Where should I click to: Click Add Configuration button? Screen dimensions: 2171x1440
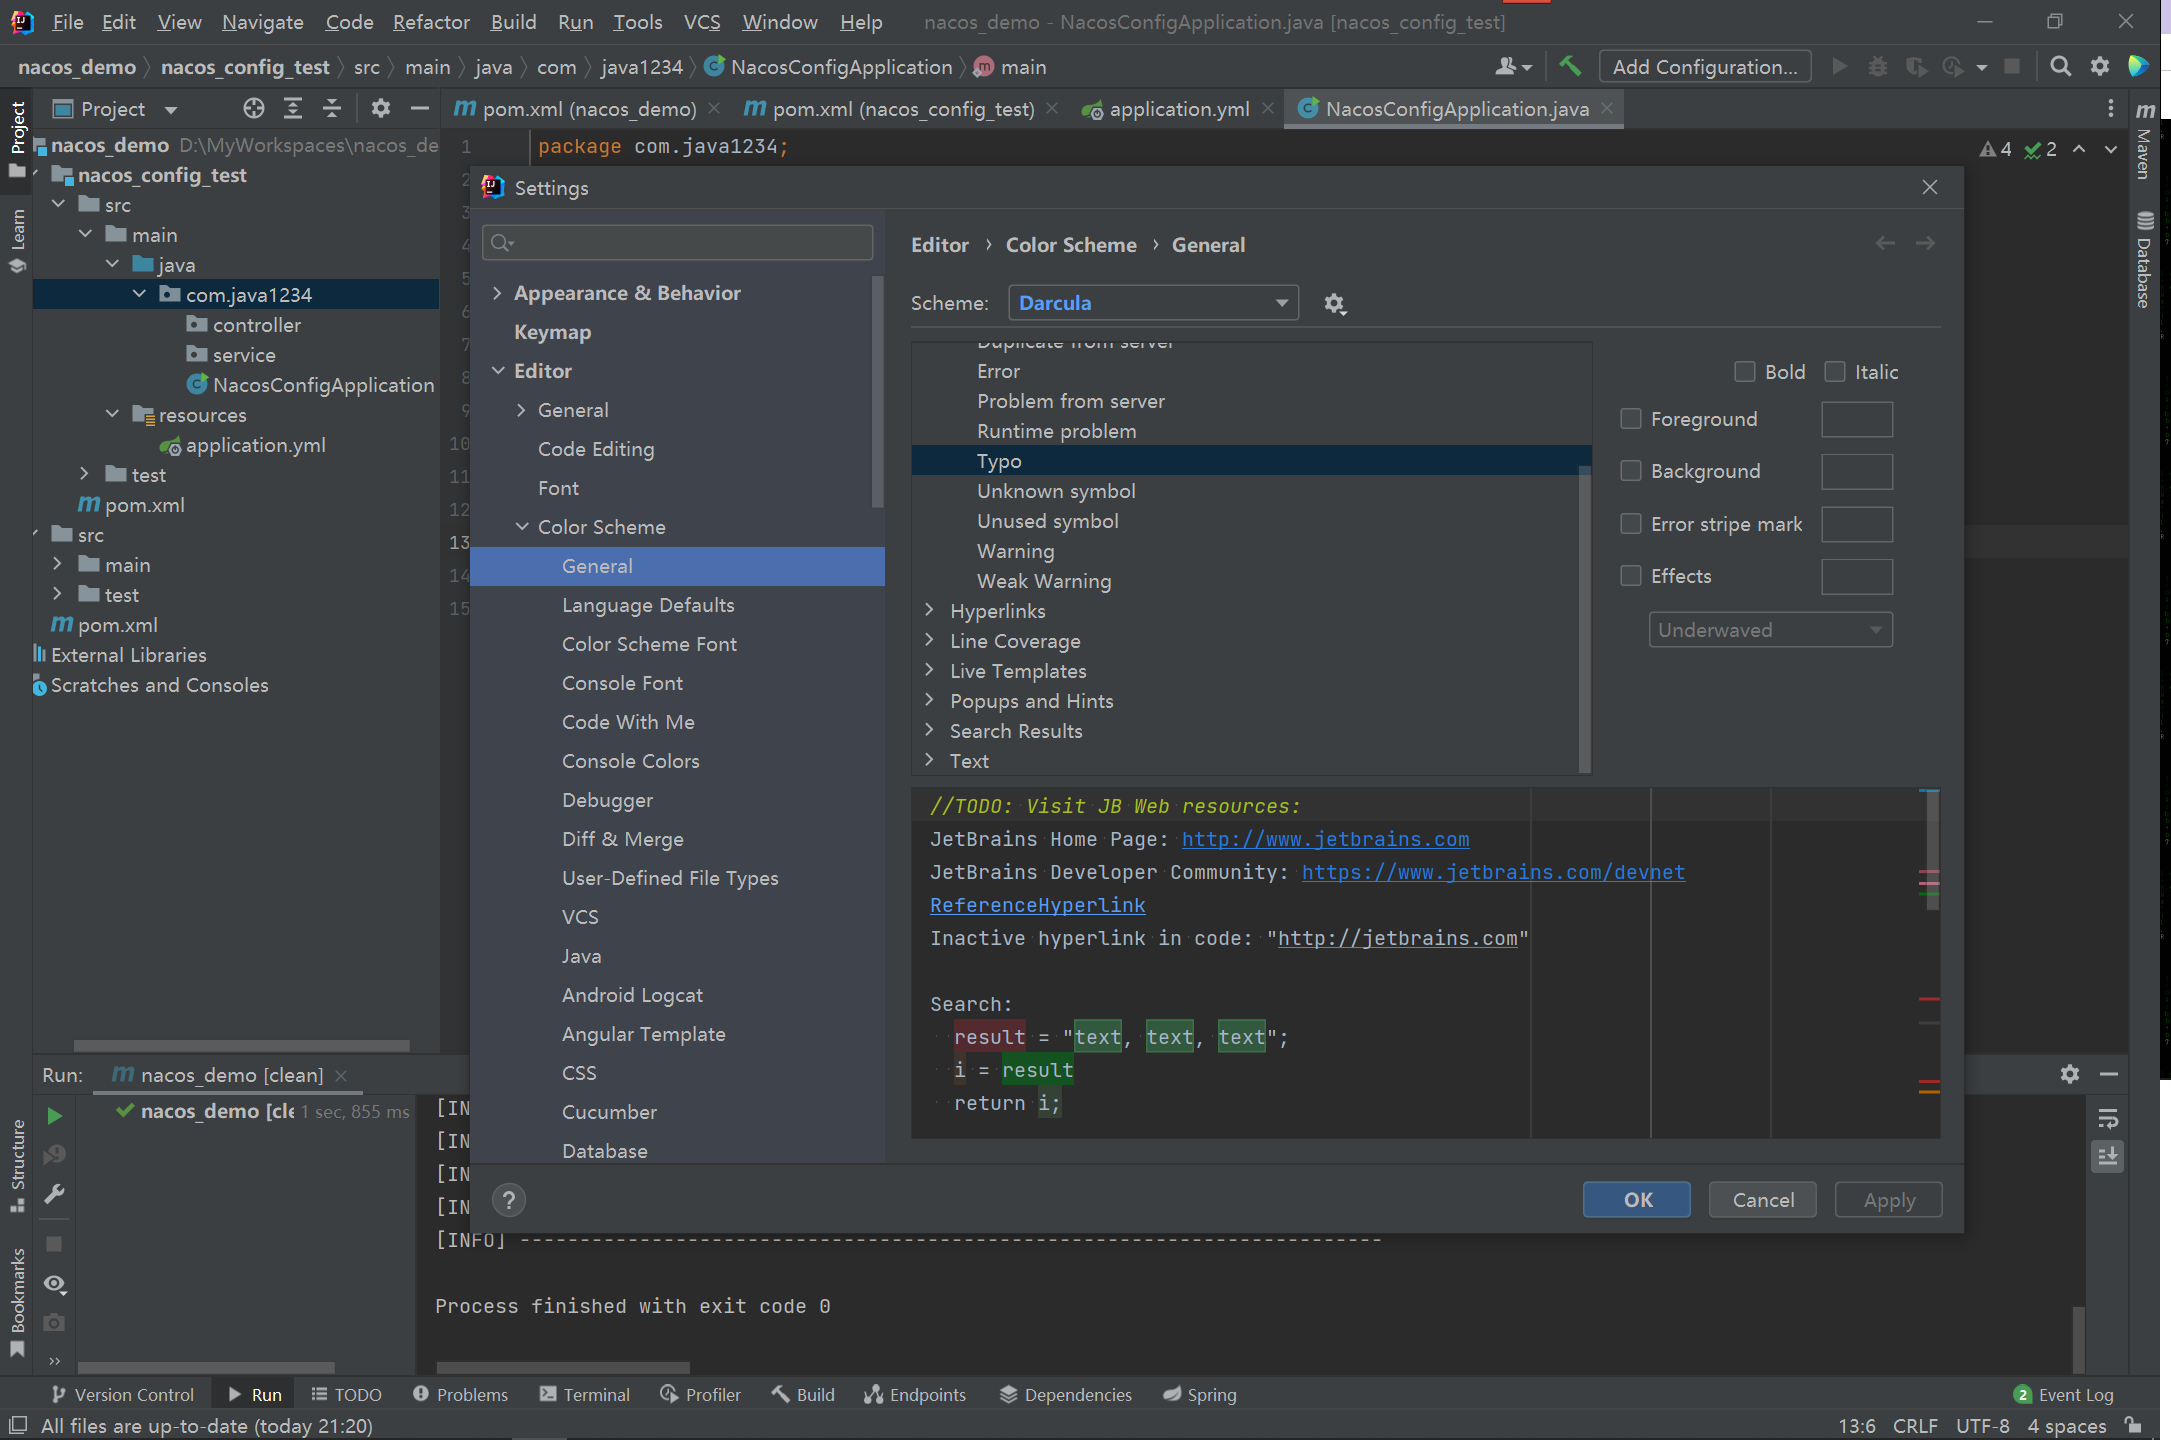[1704, 67]
